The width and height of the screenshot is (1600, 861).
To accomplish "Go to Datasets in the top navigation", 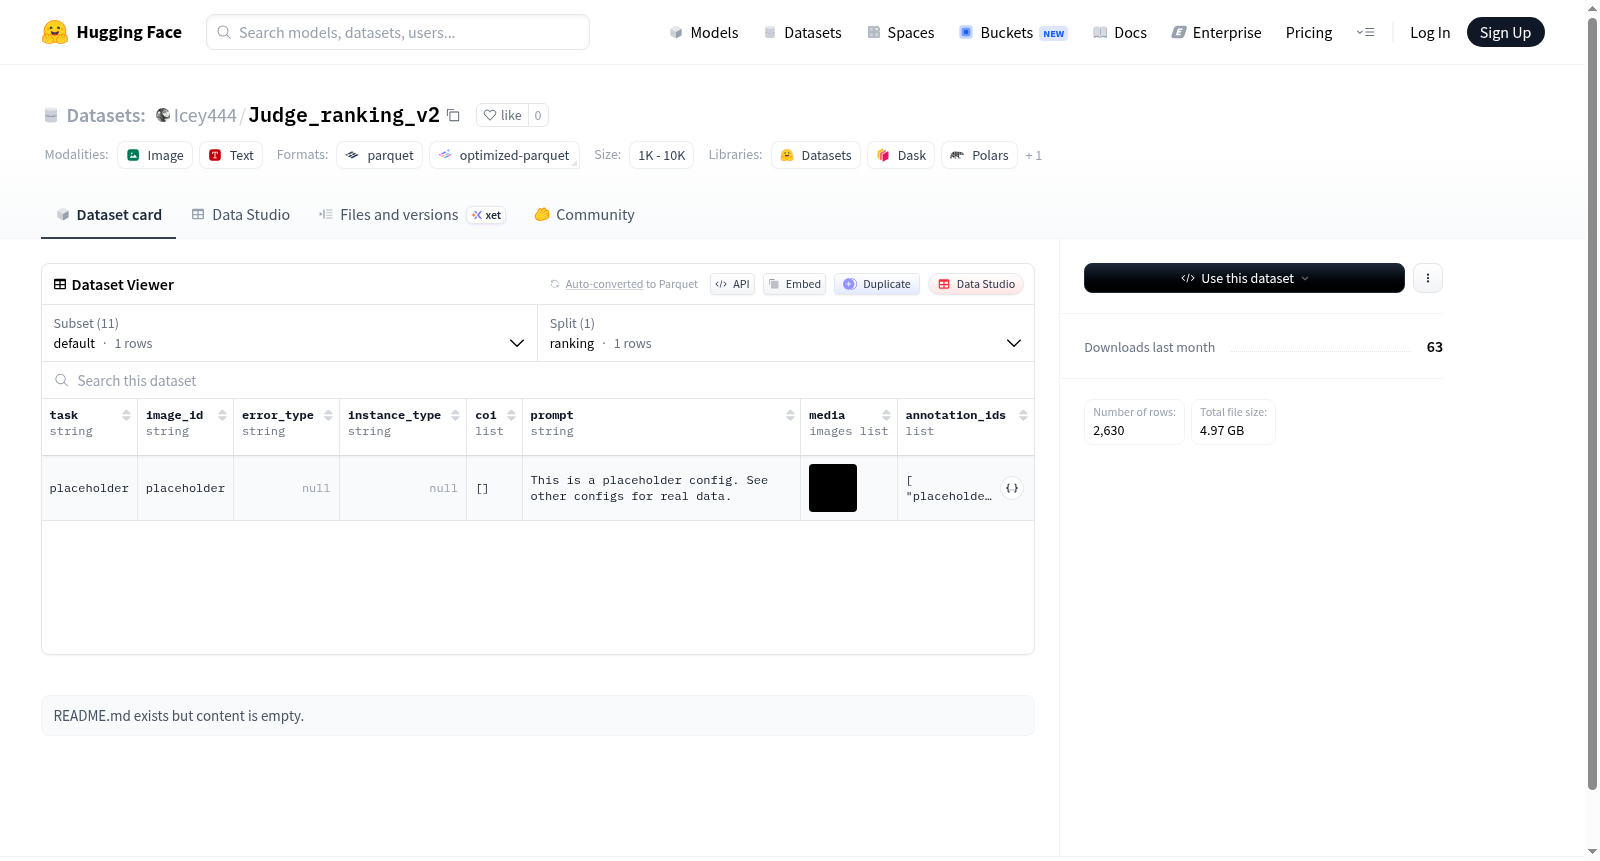I will (x=802, y=32).
